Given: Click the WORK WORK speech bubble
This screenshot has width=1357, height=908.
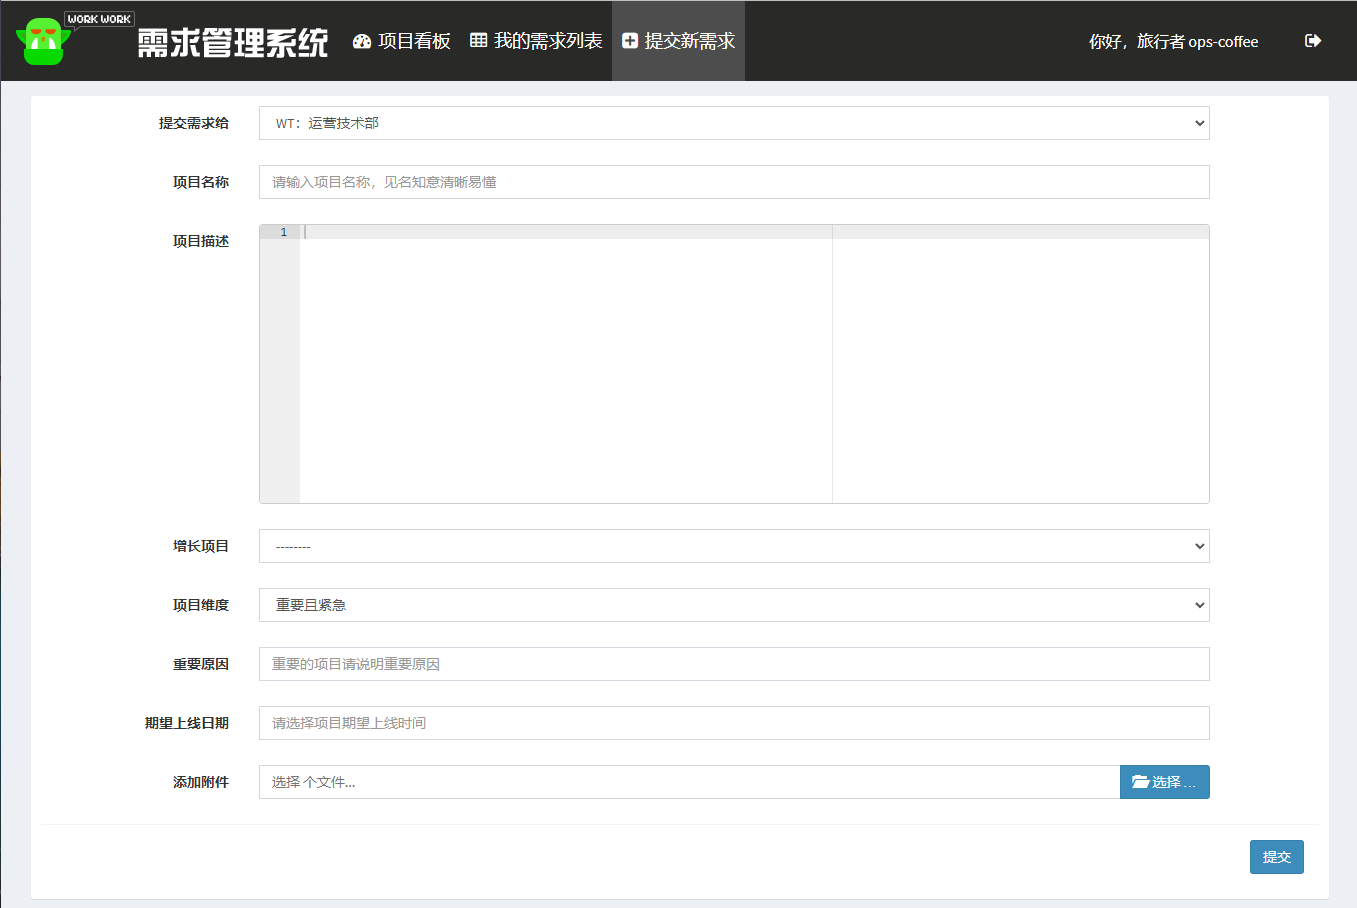Looking at the screenshot, I should (99, 19).
